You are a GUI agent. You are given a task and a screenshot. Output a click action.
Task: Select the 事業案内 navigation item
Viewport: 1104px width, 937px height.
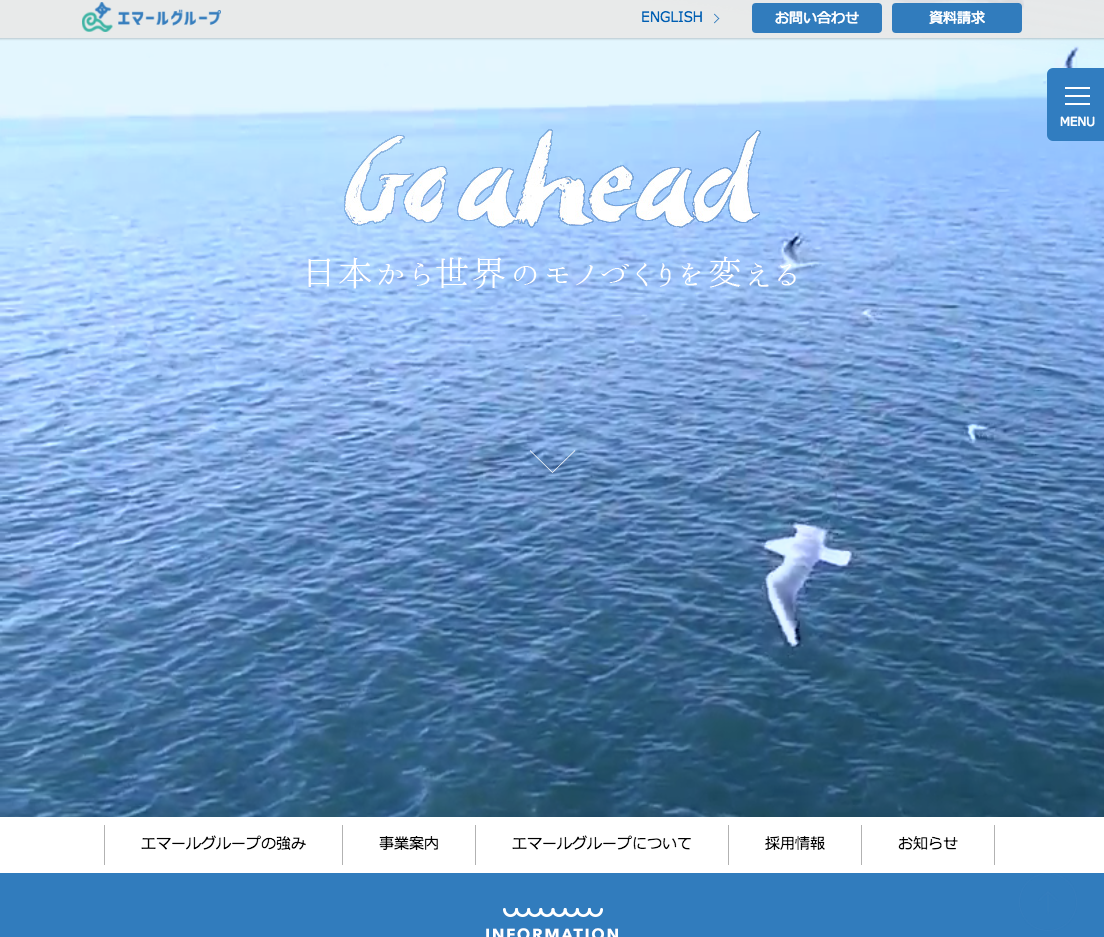point(408,844)
